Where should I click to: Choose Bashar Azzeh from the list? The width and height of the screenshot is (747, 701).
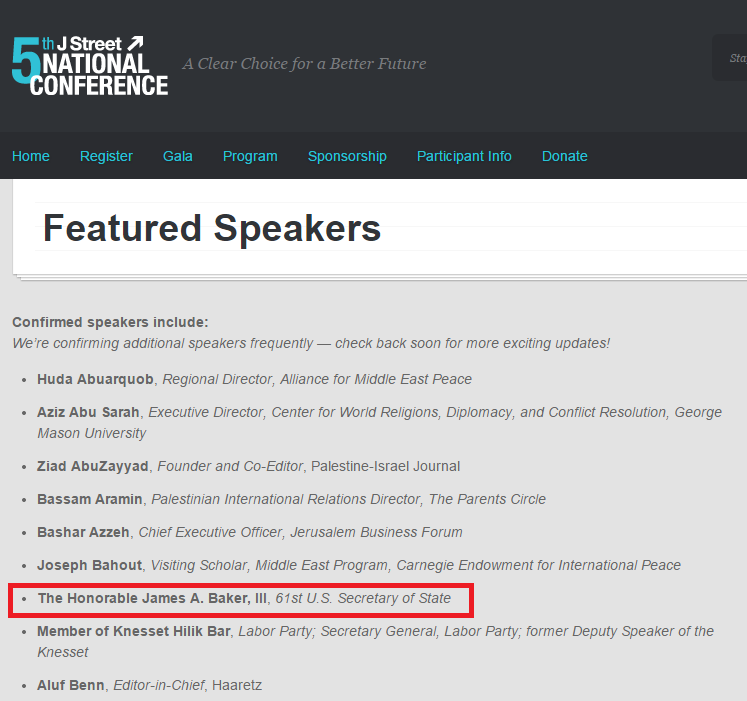pyautogui.click(x=84, y=532)
